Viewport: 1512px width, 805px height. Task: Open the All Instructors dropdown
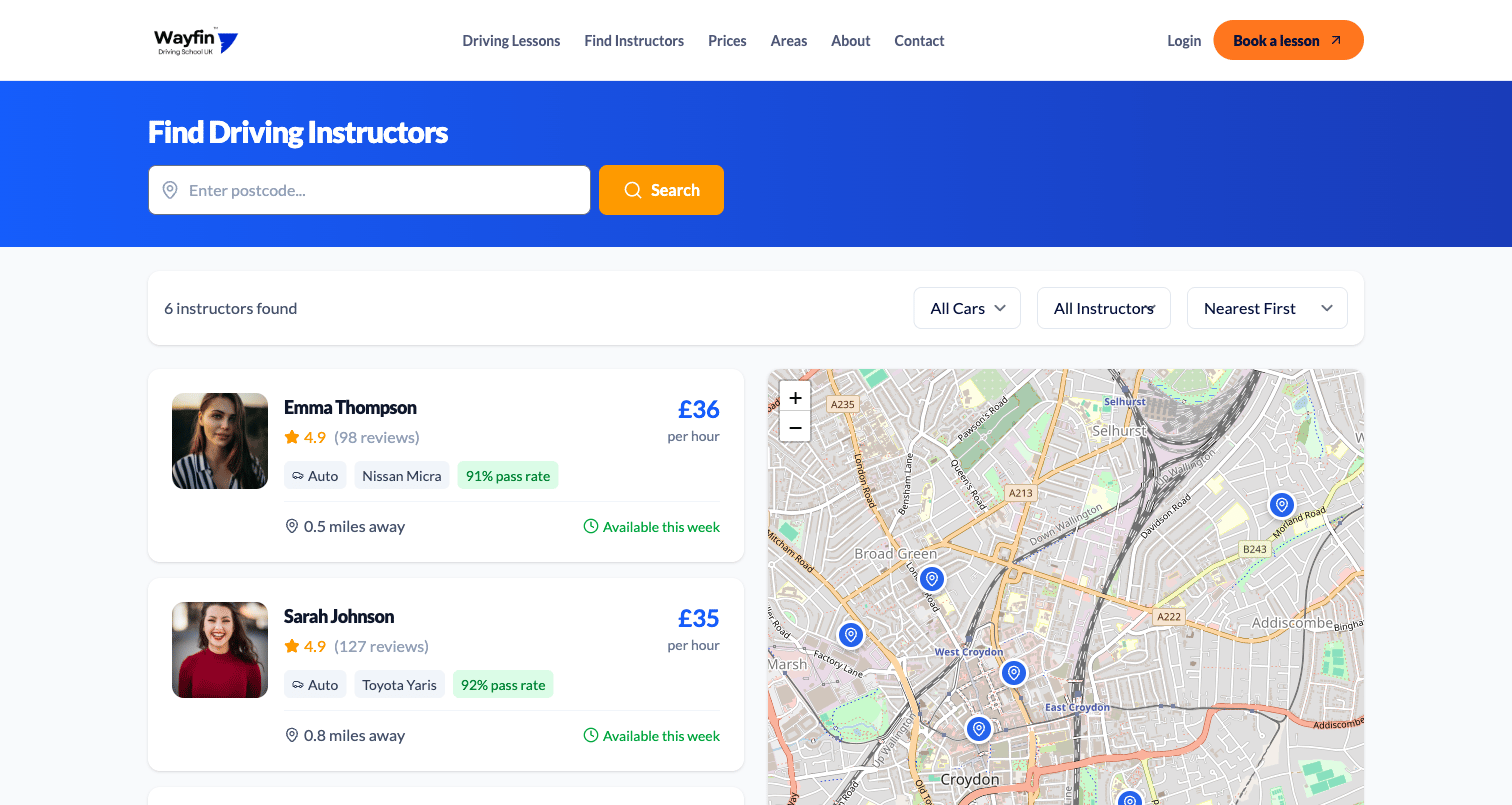click(x=1104, y=308)
